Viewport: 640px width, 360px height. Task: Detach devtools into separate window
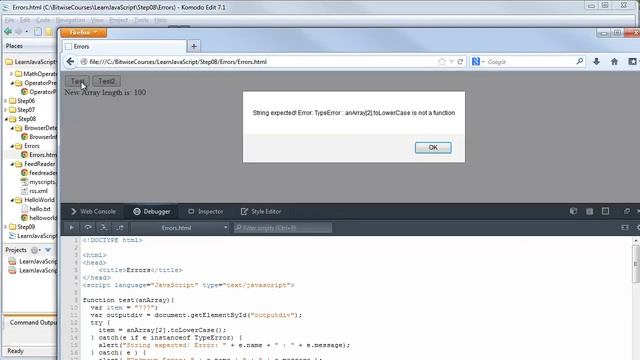pos(627,211)
